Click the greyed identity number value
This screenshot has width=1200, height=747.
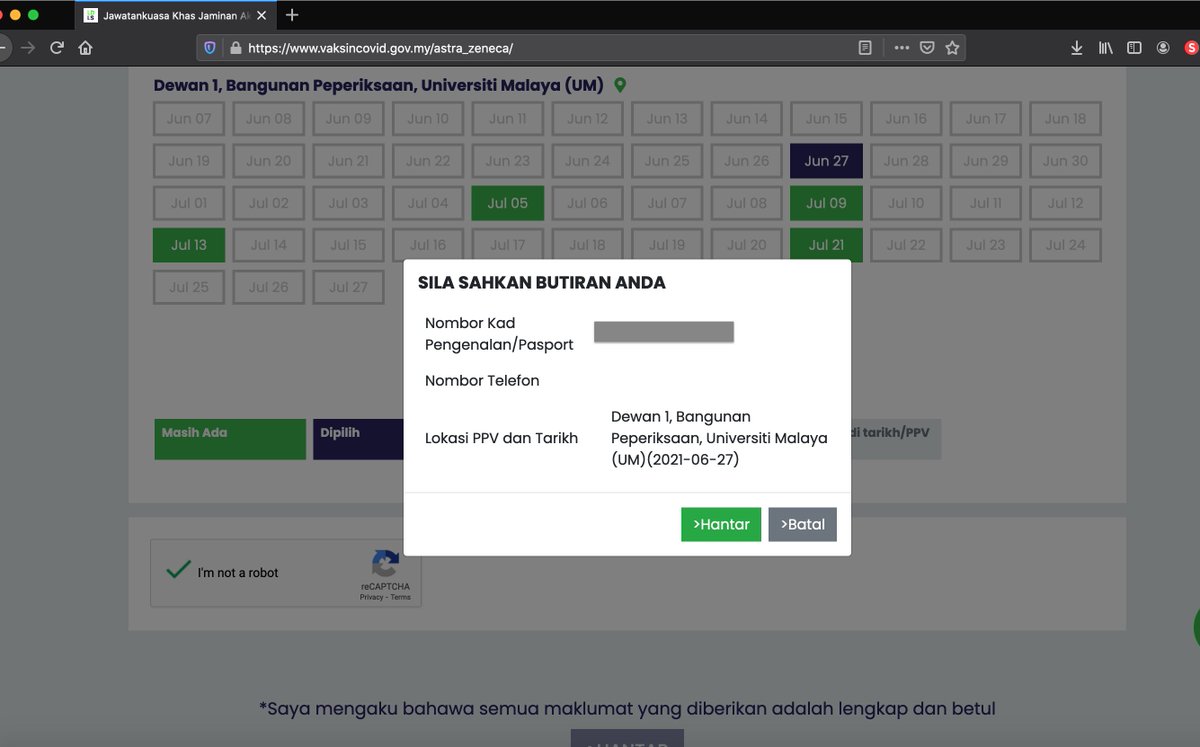click(664, 332)
